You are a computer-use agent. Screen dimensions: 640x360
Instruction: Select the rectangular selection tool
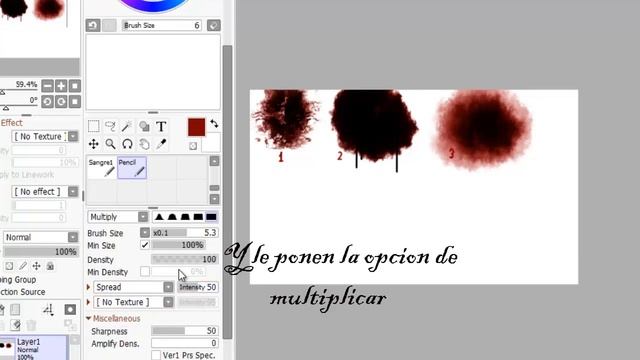[x=93, y=127]
